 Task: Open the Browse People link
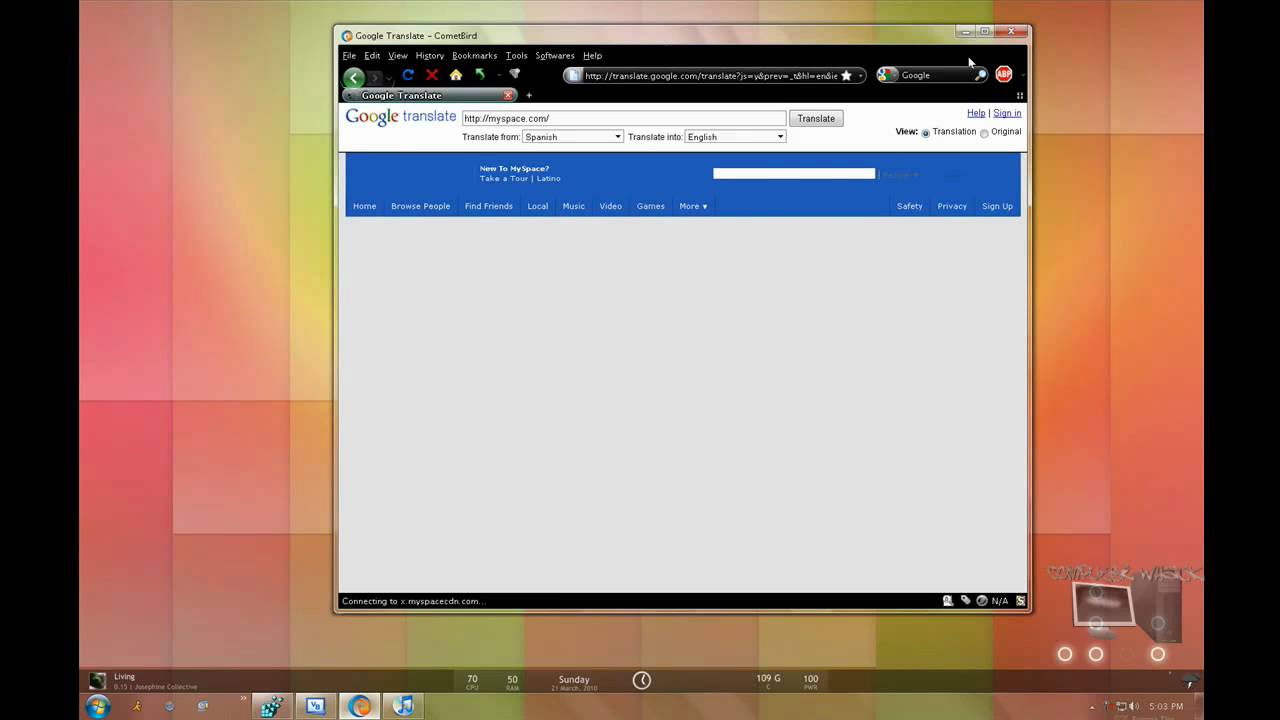pos(420,206)
